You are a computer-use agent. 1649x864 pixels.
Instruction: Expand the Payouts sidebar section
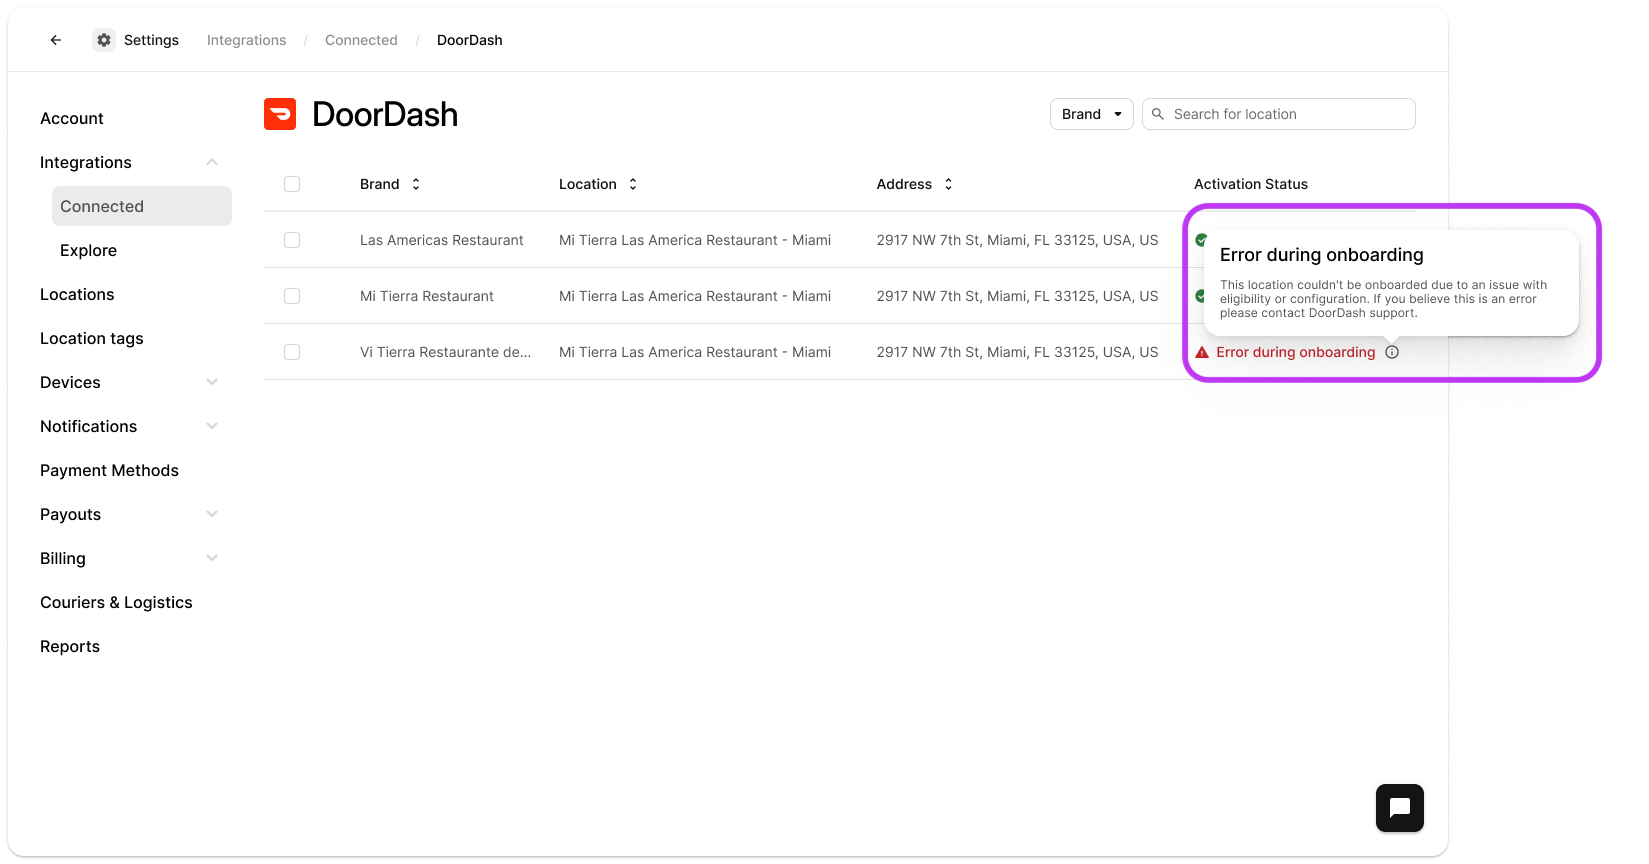(x=212, y=514)
